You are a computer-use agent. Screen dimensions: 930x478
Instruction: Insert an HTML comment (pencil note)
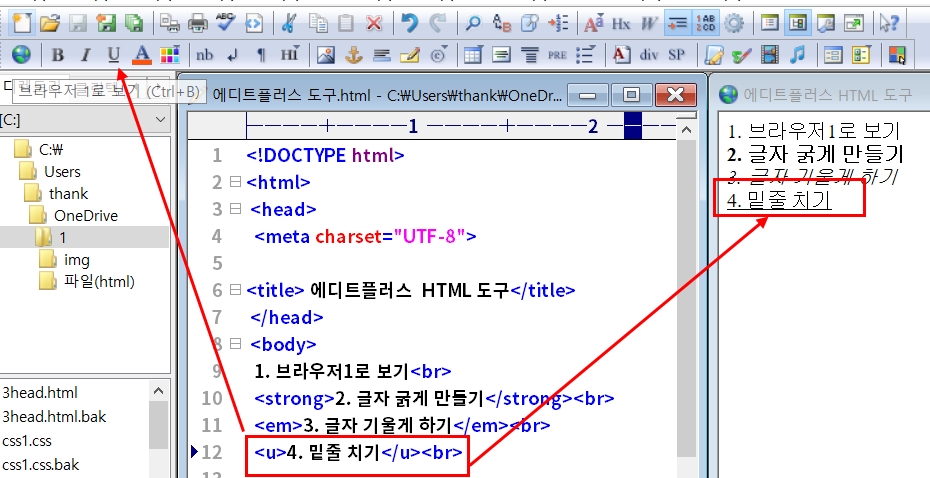pos(410,55)
